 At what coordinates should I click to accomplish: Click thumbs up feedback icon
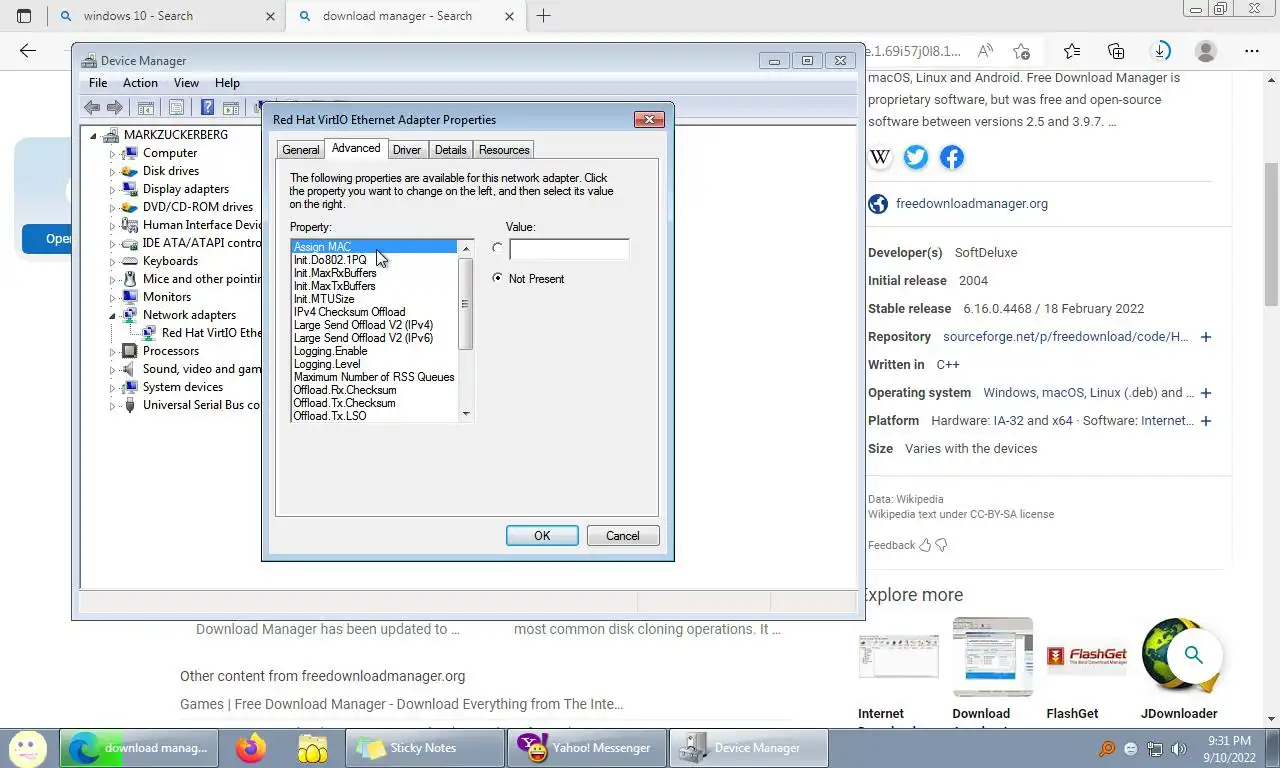(x=925, y=545)
